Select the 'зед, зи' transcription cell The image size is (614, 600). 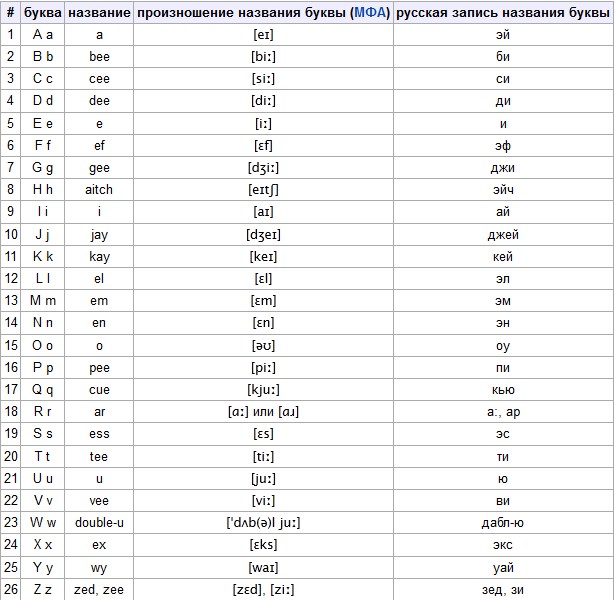[x=503, y=589]
